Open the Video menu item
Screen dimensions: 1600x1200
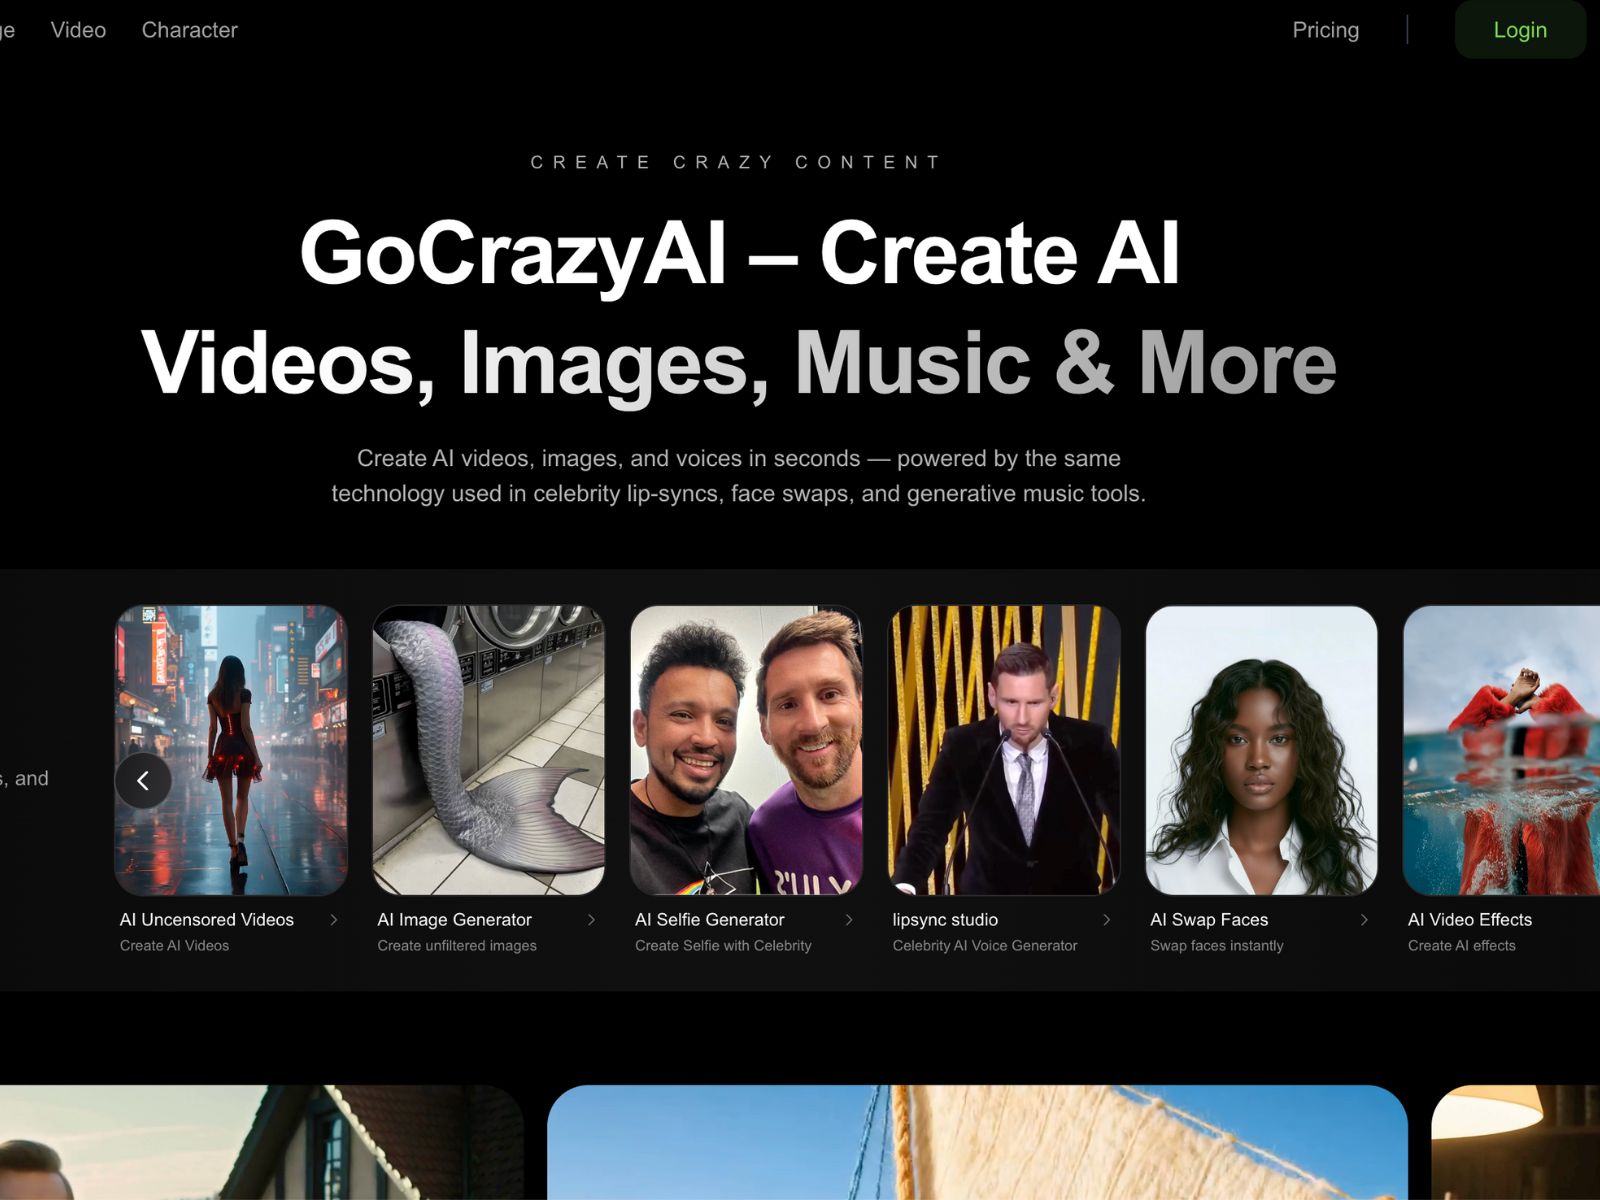(78, 30)
